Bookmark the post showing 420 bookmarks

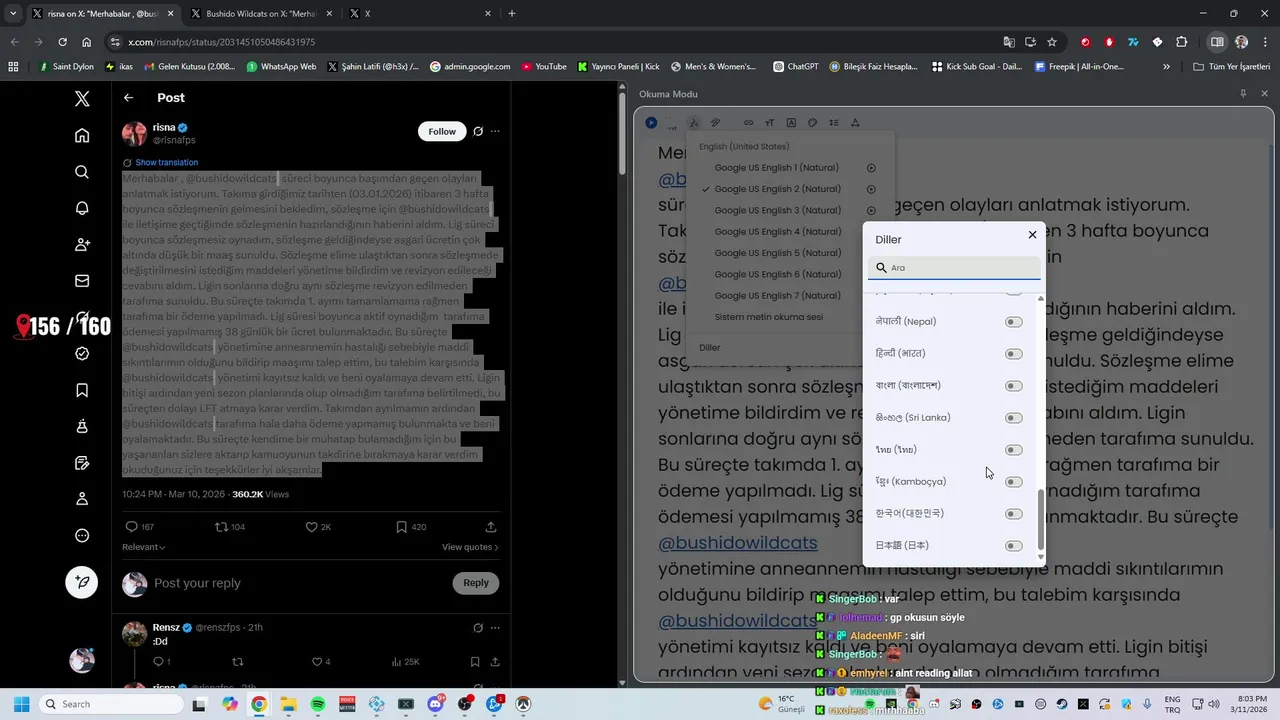(x=411, y=526)
